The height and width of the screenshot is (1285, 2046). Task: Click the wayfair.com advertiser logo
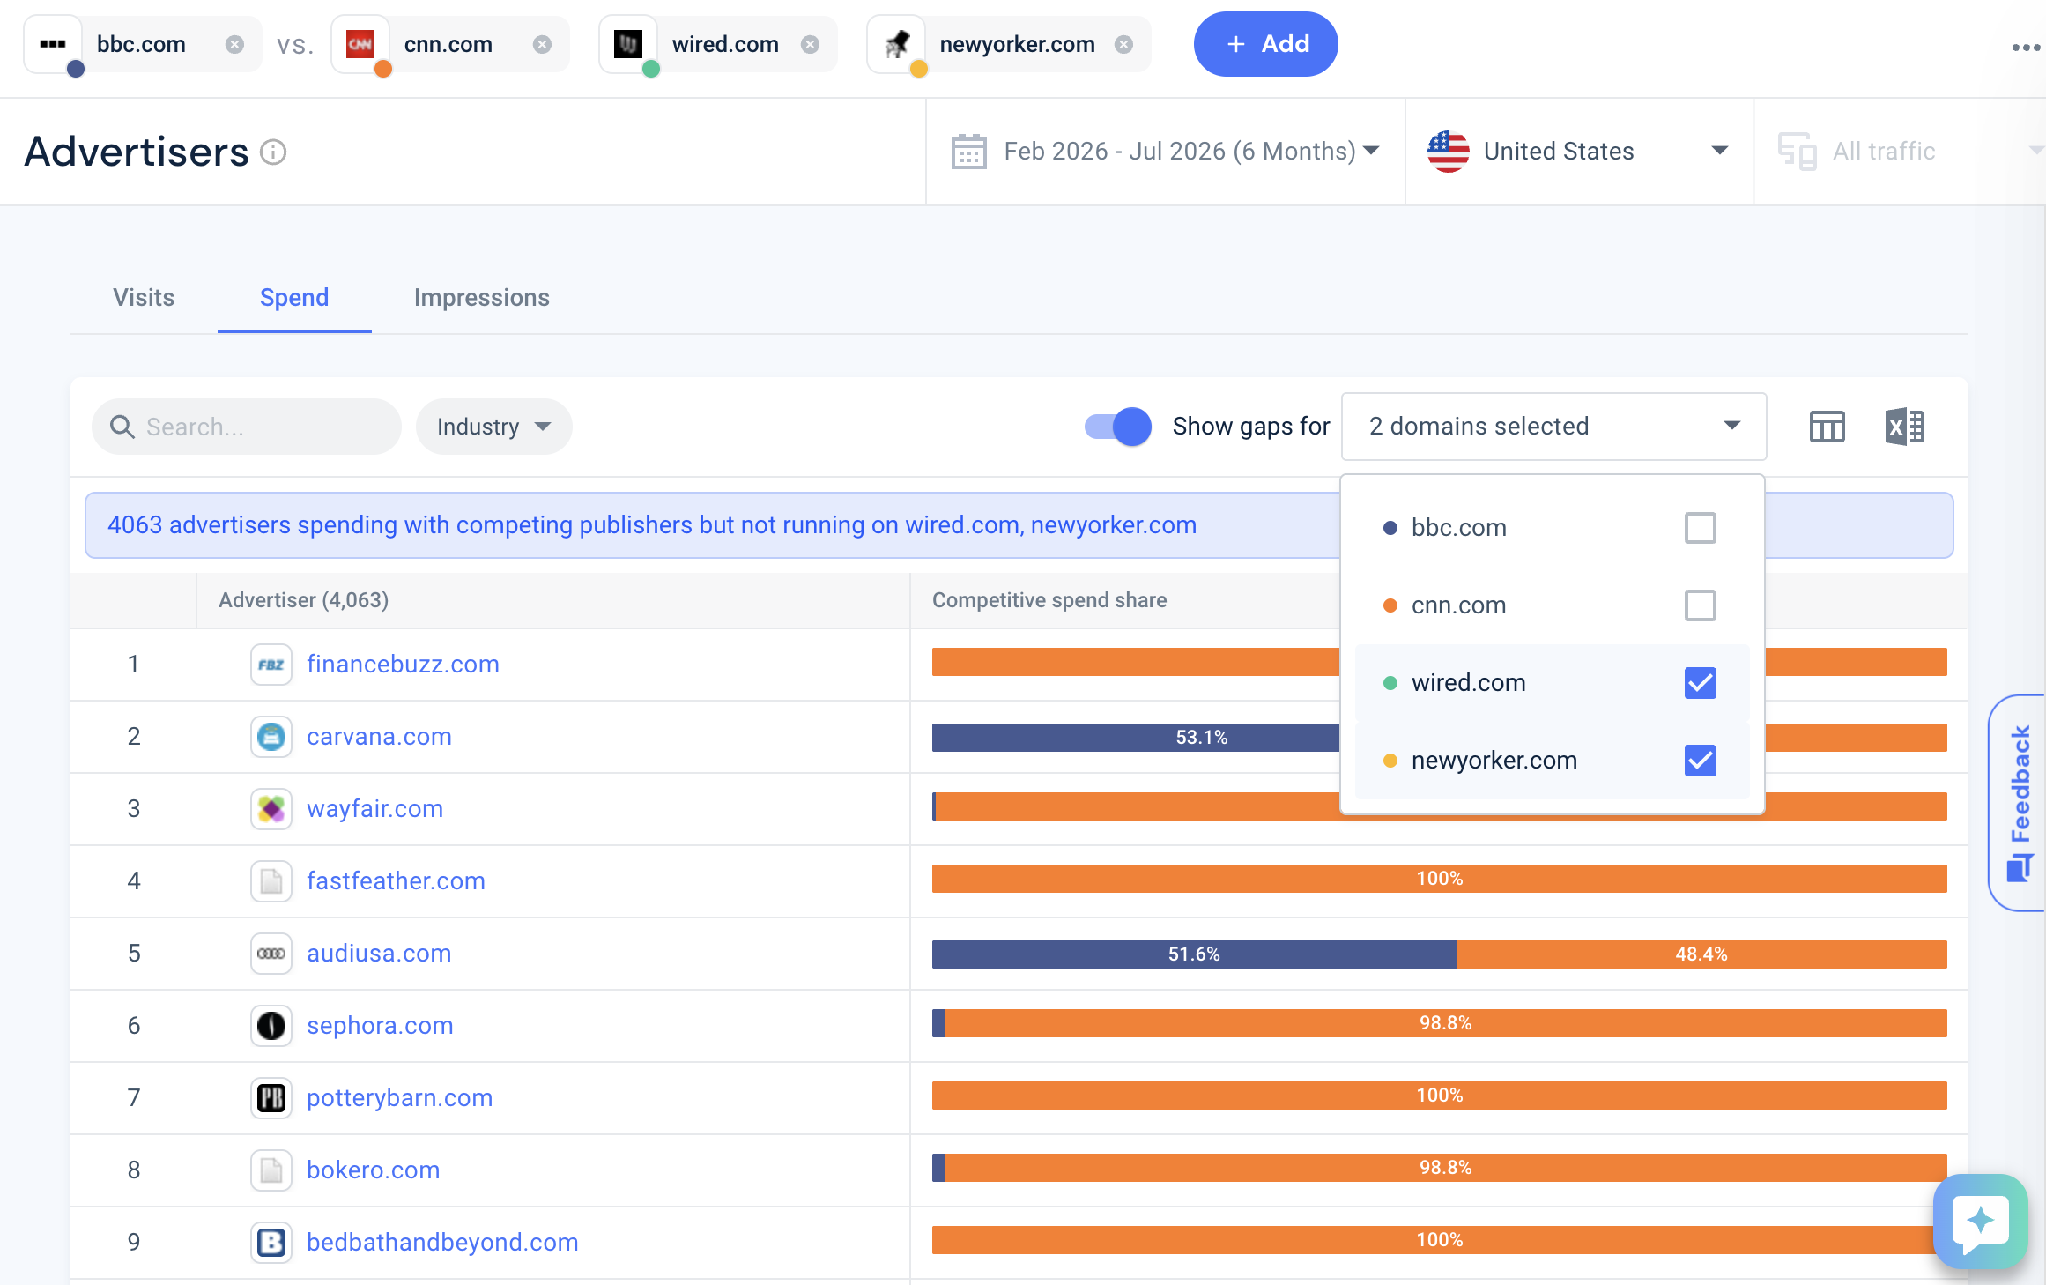(x=271, y=809)
